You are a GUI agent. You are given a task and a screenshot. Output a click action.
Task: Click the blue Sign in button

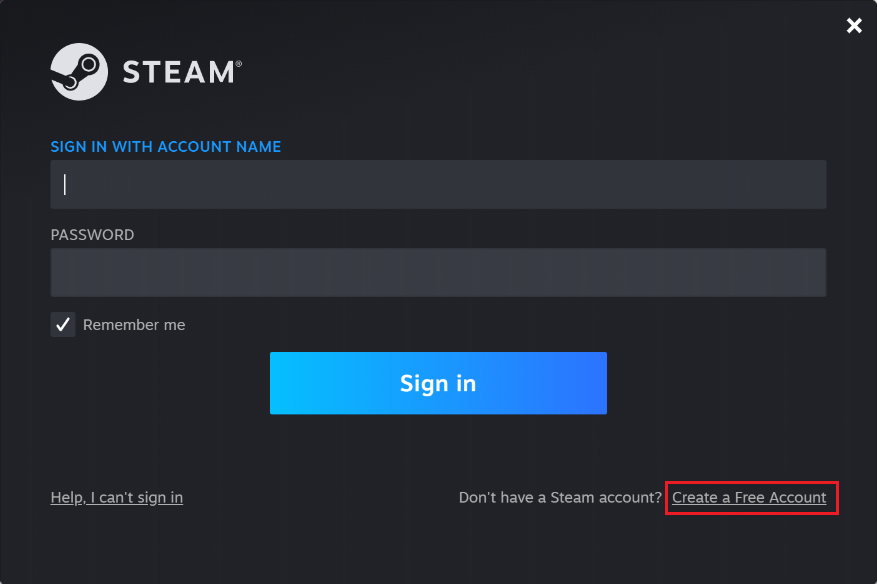(438, 383)
